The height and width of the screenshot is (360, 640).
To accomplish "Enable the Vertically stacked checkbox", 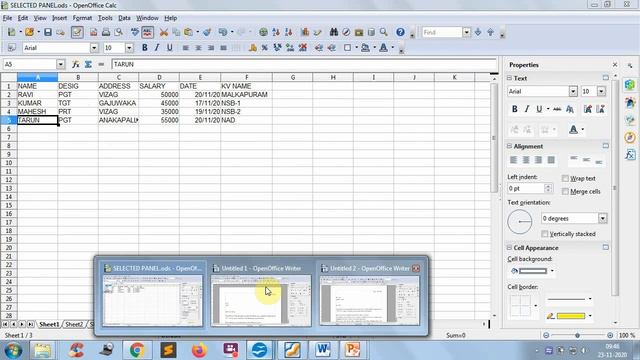I will point(544,234).
